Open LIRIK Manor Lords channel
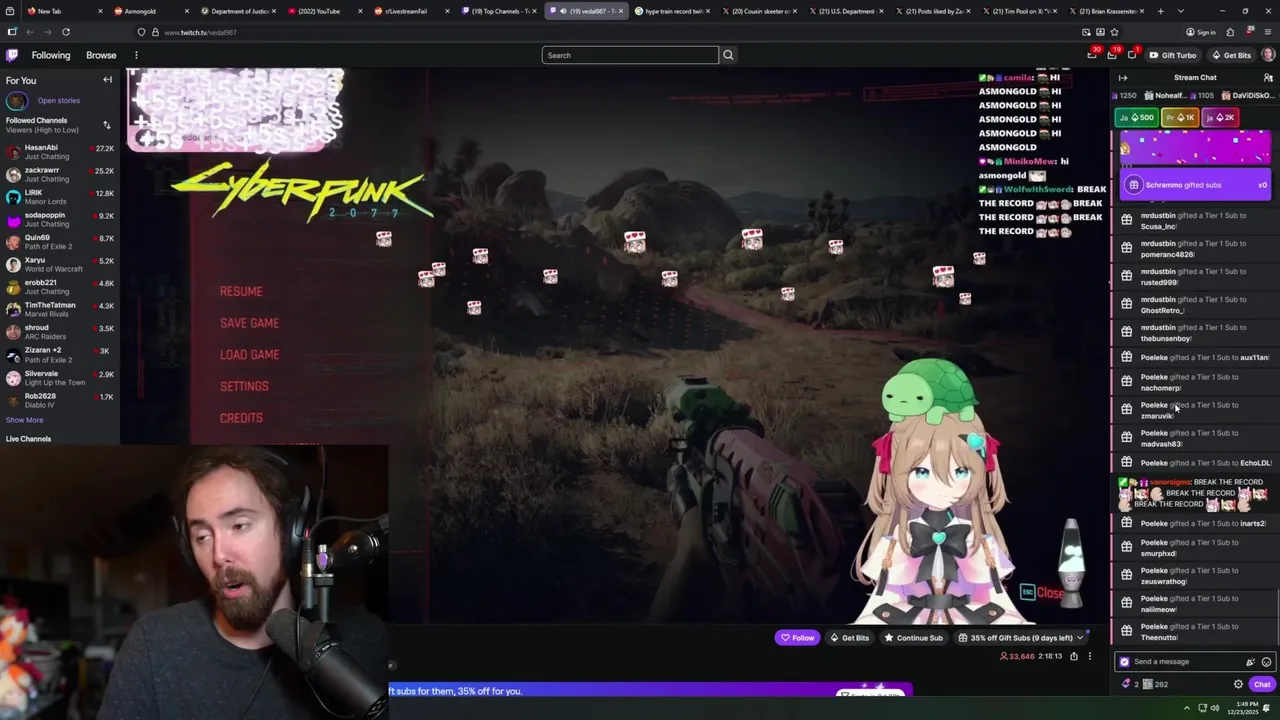This screenshot has width=1280, height=720. pyautogui.click(x=60, y=197)
